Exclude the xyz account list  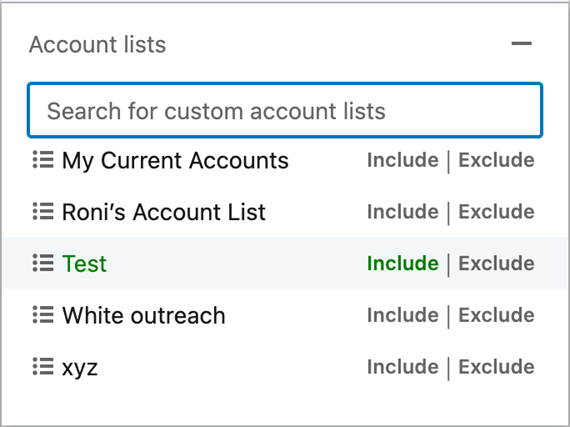pyautogui.click(x=496, y=366)
